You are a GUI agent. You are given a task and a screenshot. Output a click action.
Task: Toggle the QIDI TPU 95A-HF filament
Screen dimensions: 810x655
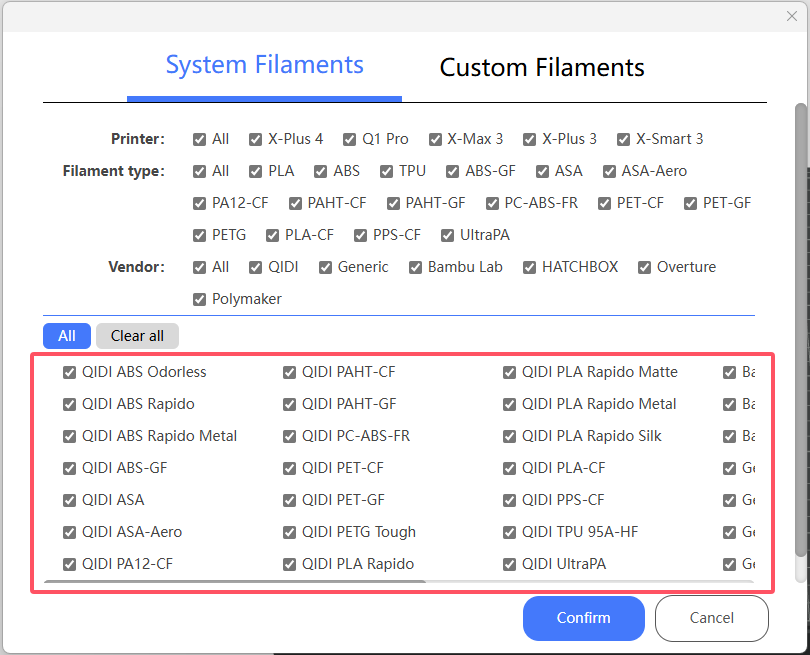pyautogui.click(x=509, y=533)
